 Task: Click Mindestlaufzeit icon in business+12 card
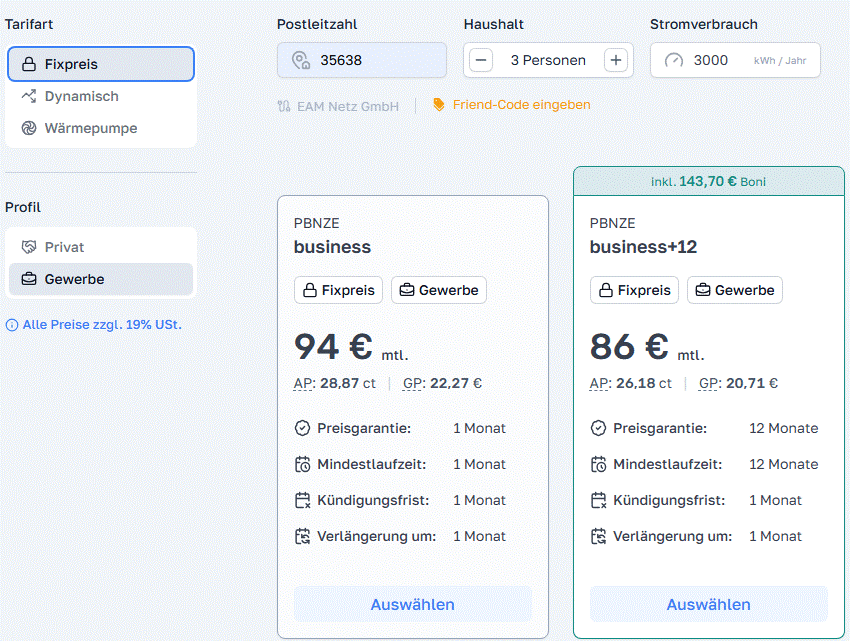click(598, 464)
